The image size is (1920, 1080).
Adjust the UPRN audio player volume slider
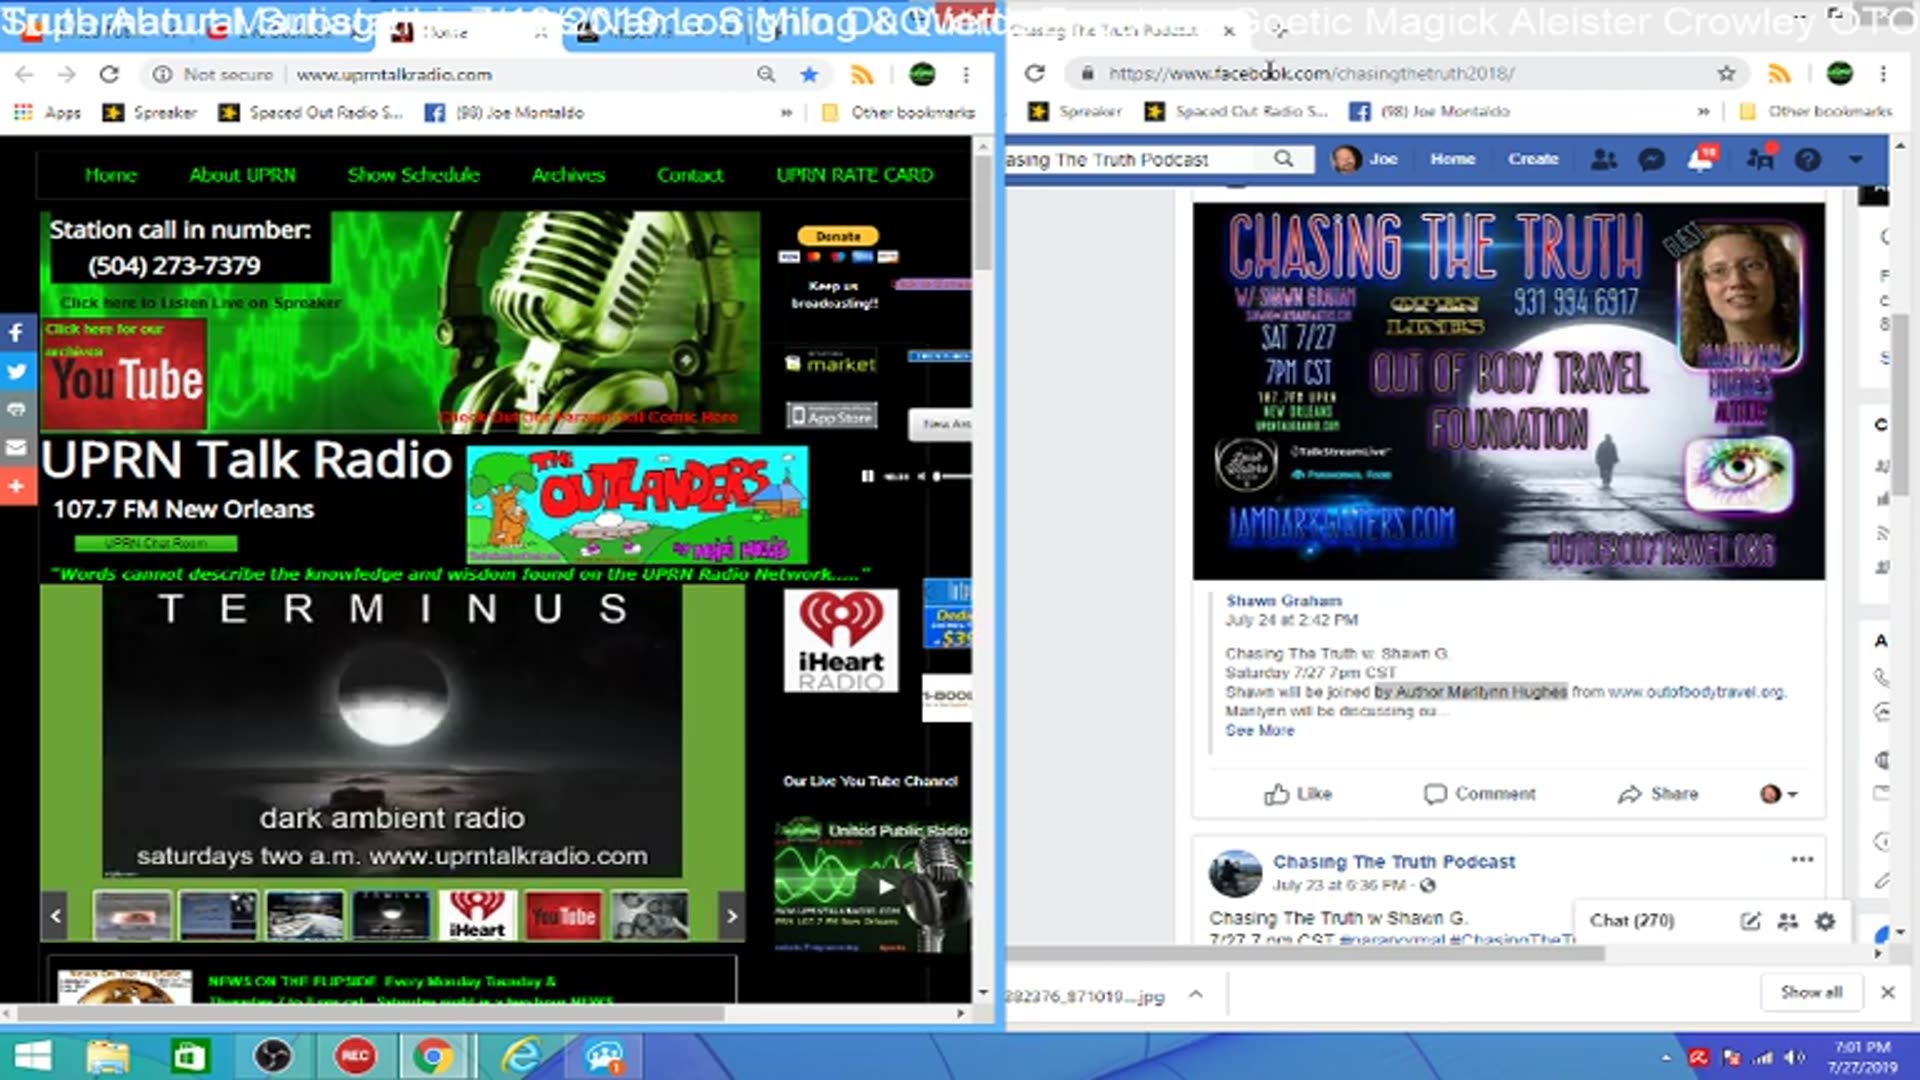tap(952, 476)
